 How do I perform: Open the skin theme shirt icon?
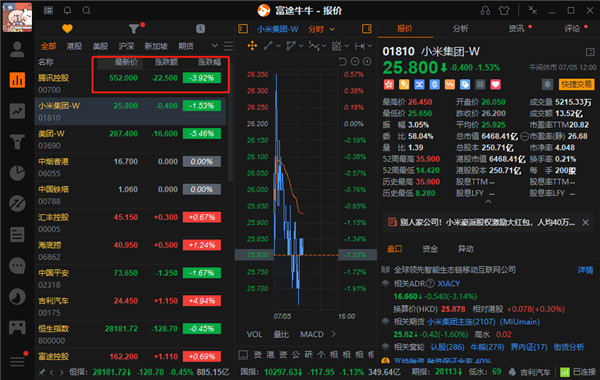click(504, 10)
